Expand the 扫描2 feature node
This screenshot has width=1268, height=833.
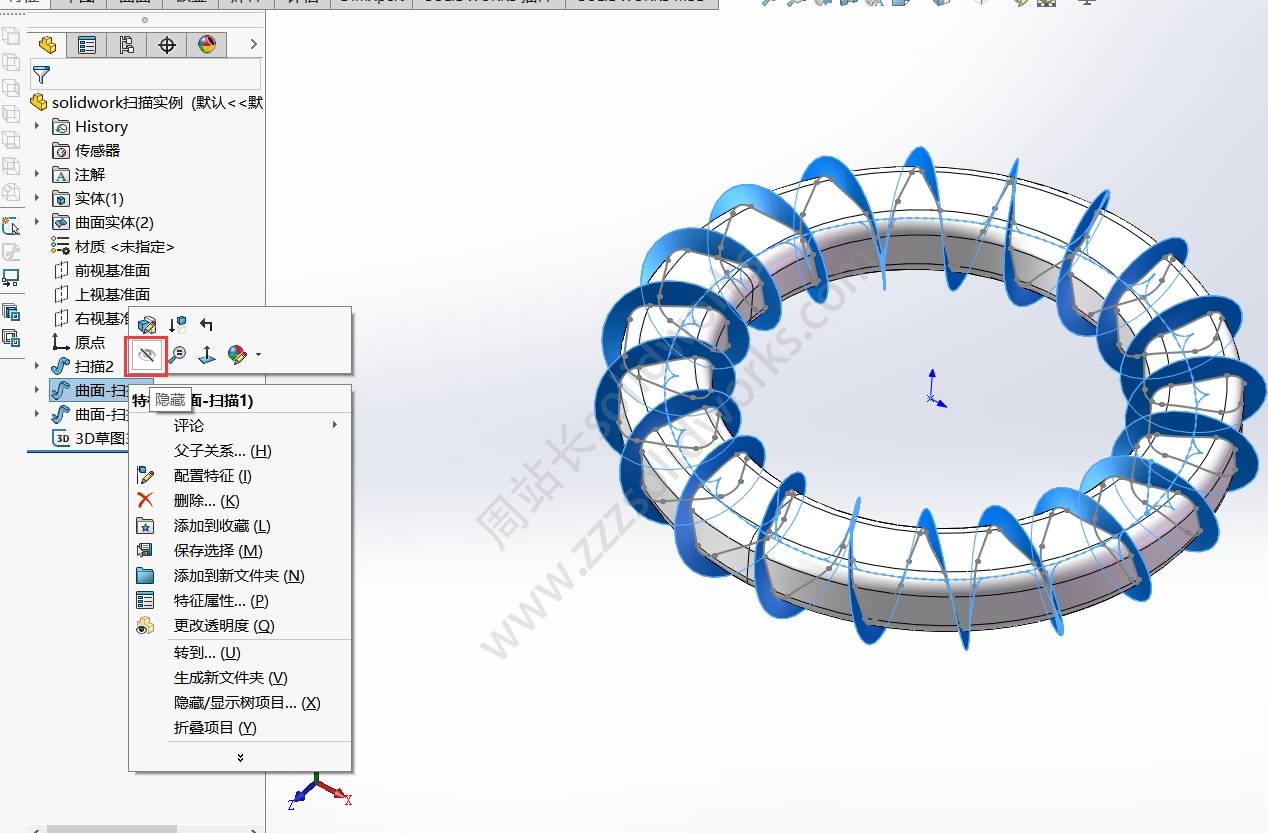37,366
